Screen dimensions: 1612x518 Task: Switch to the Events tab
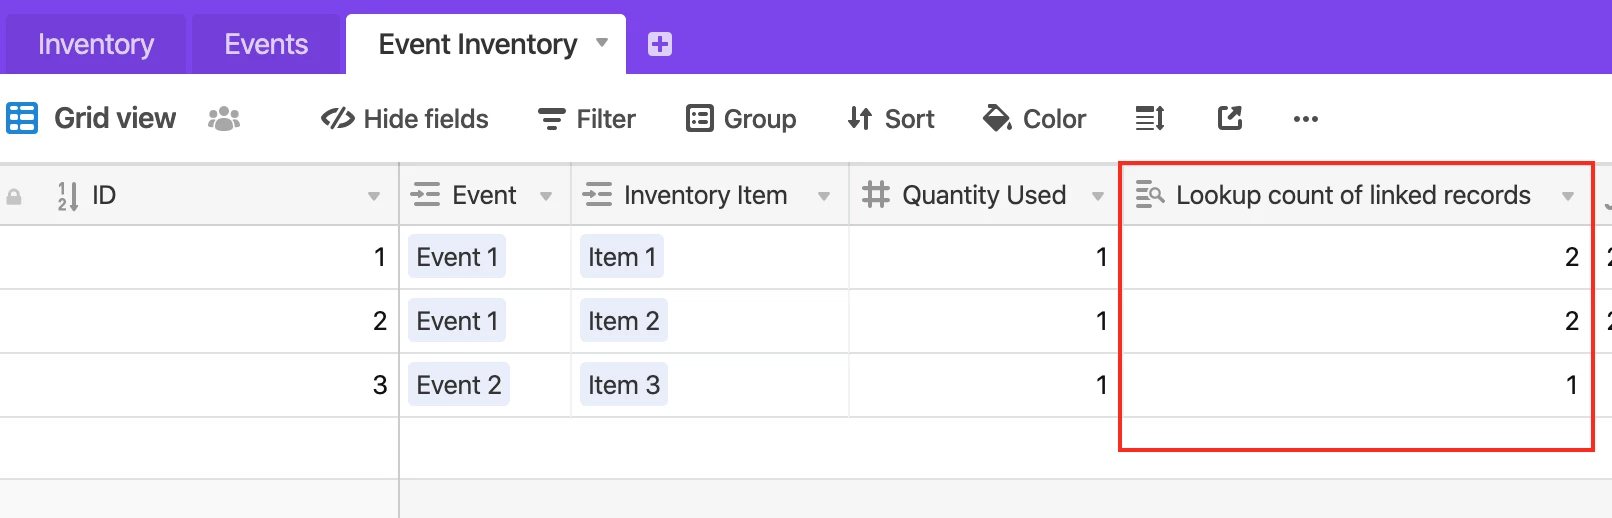[266, 44]
